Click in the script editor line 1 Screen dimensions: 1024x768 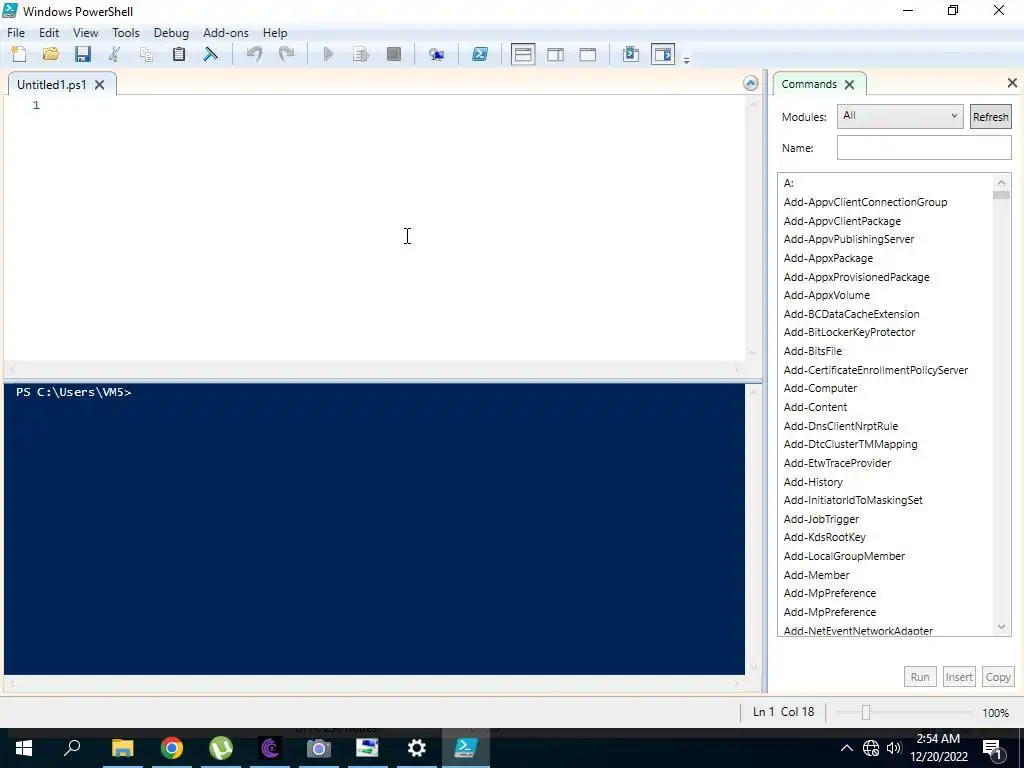tap(392, 105)
